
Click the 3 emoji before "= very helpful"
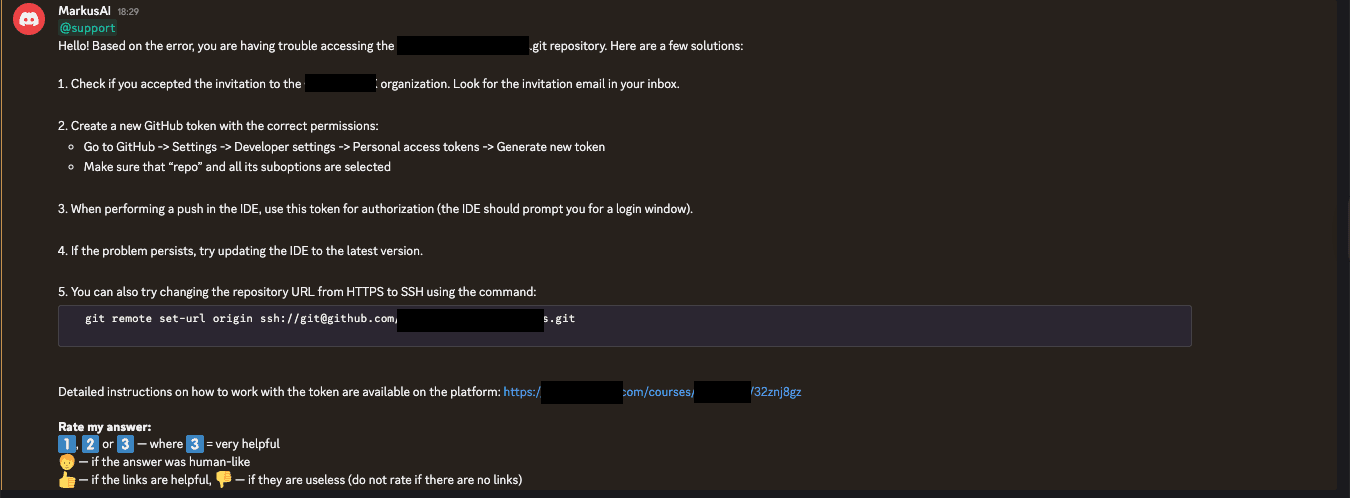194,444
